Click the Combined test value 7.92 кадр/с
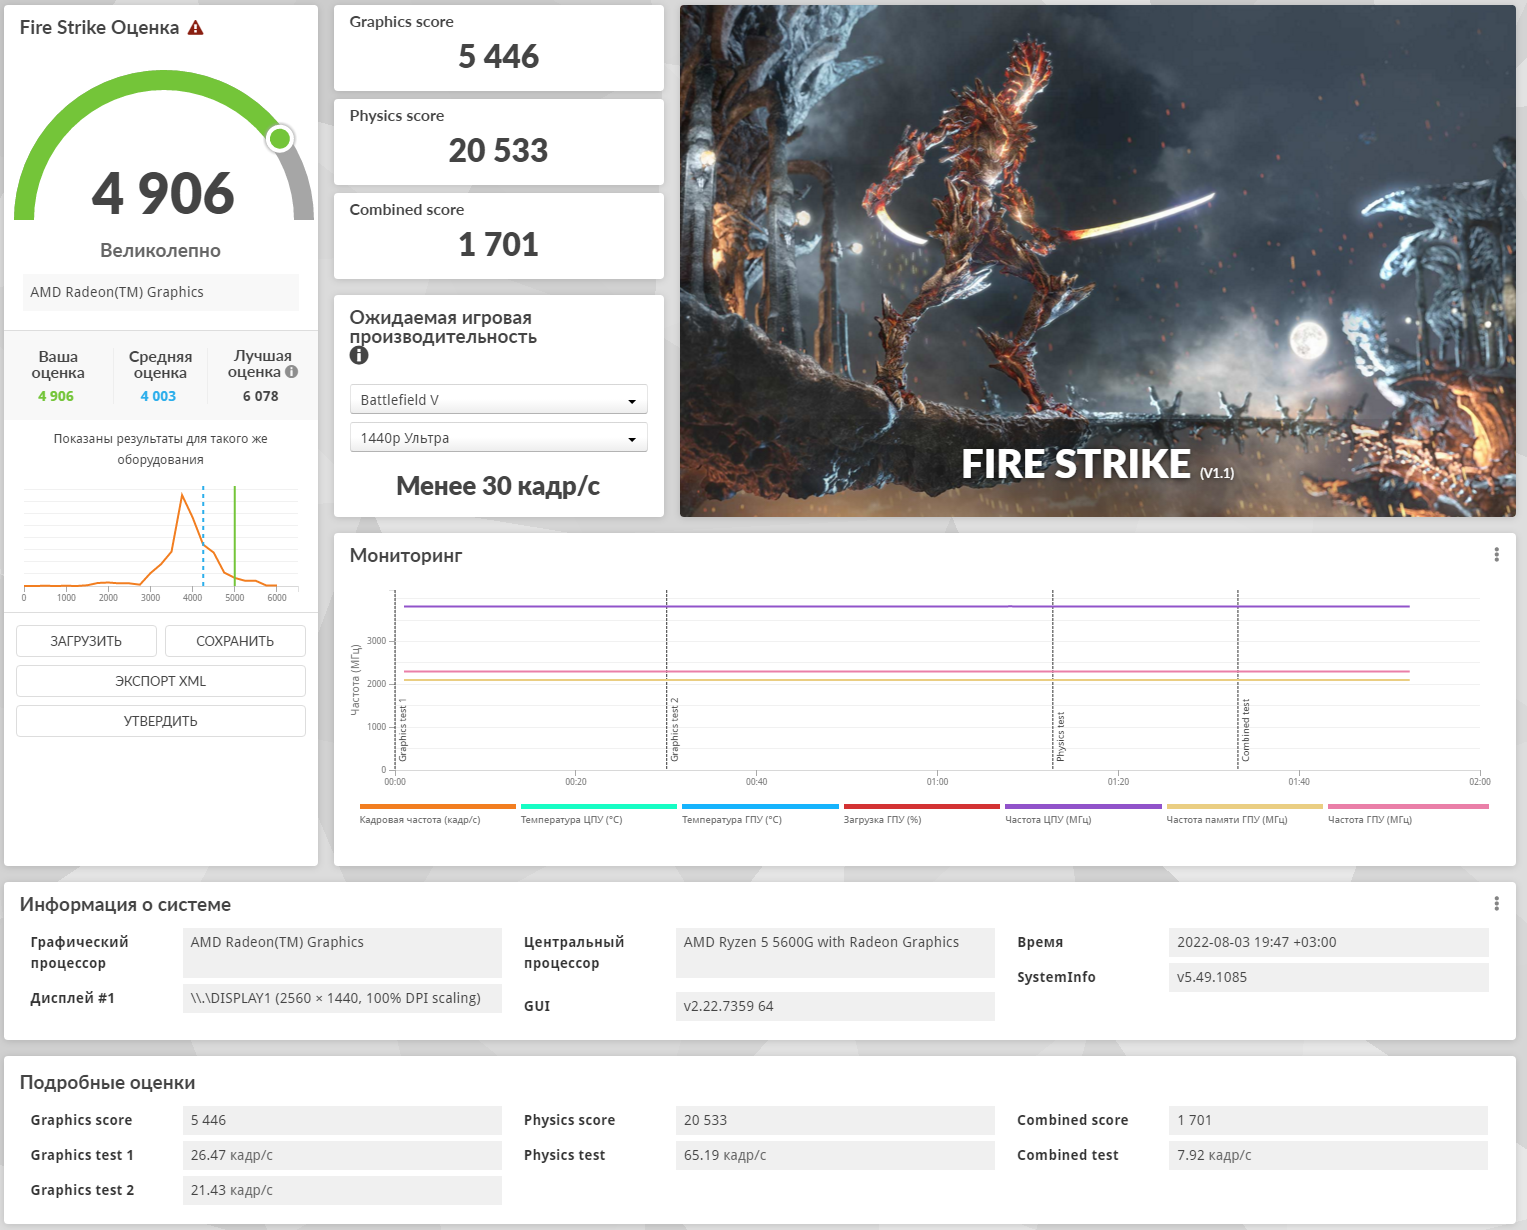1527x1230 pixels. [1328, 1155]
